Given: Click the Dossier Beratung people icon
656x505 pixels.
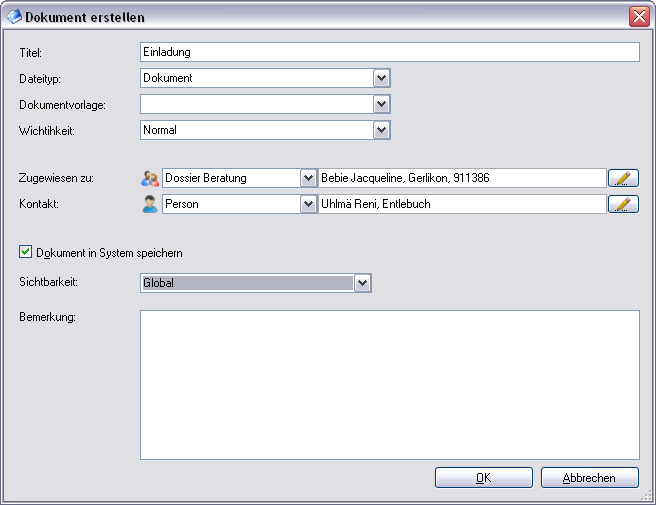Looking at the screenshot, I should 150,178.
